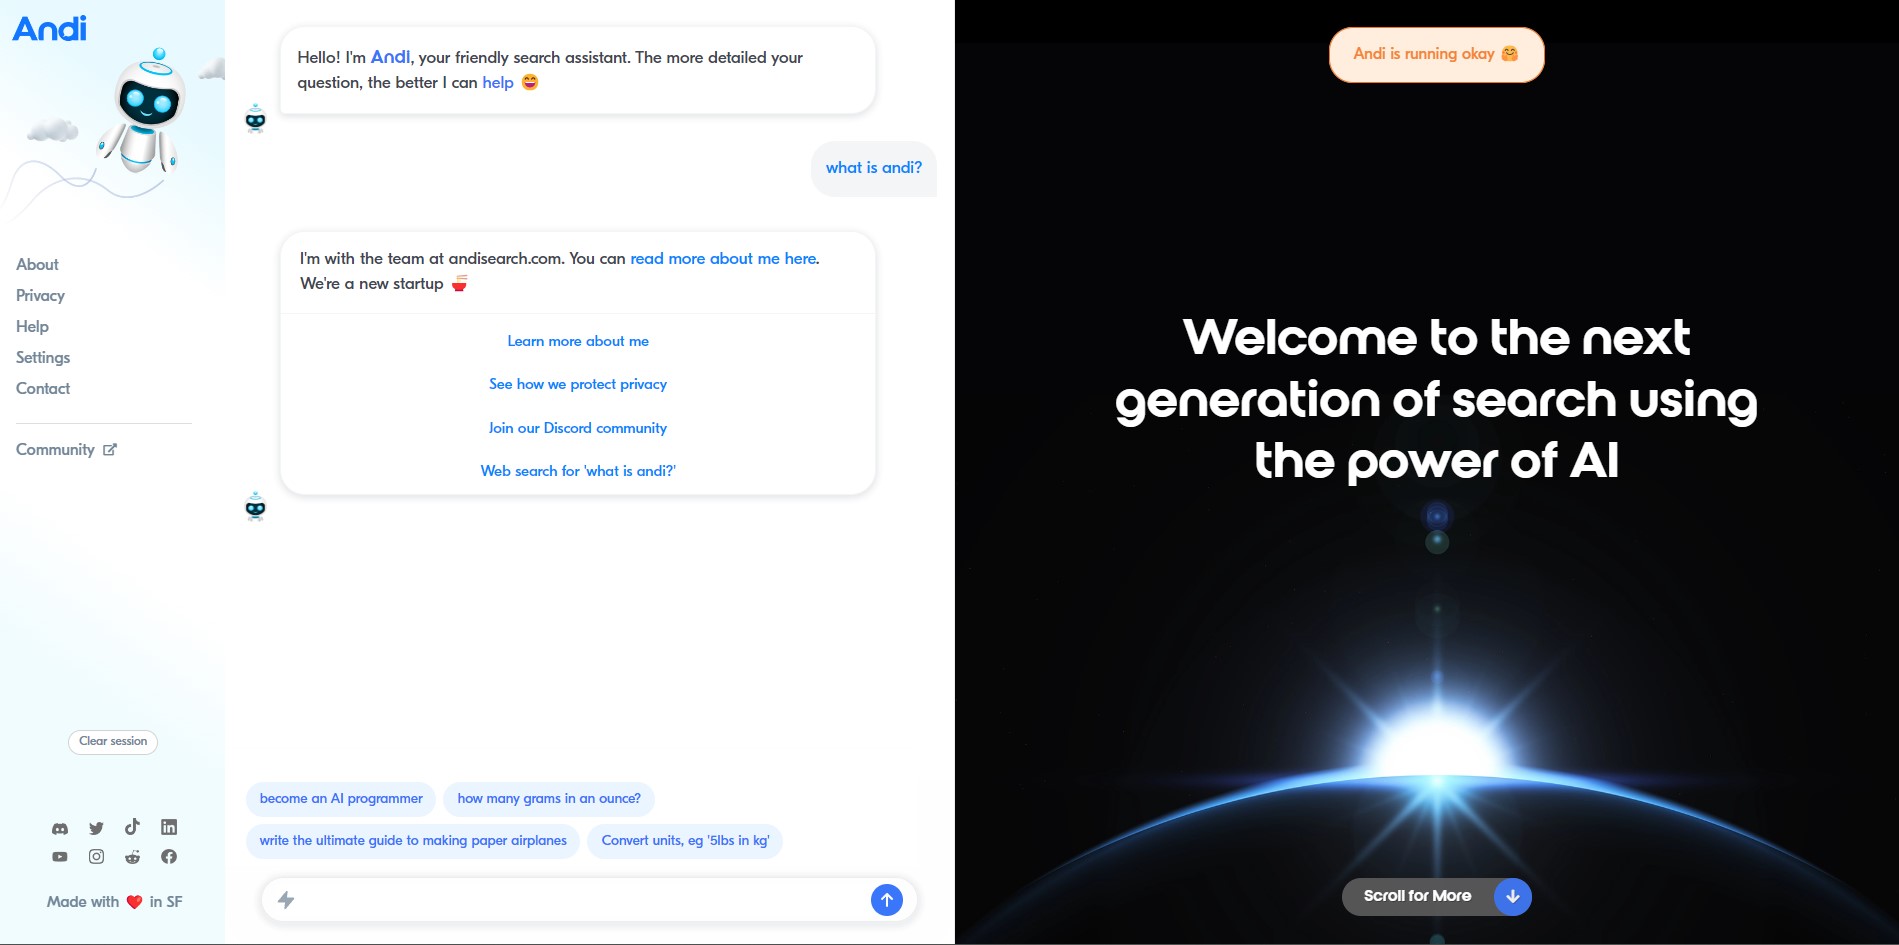
Task: Click the 'Andi is running okay' status pill
Action: coord(1436,54)
